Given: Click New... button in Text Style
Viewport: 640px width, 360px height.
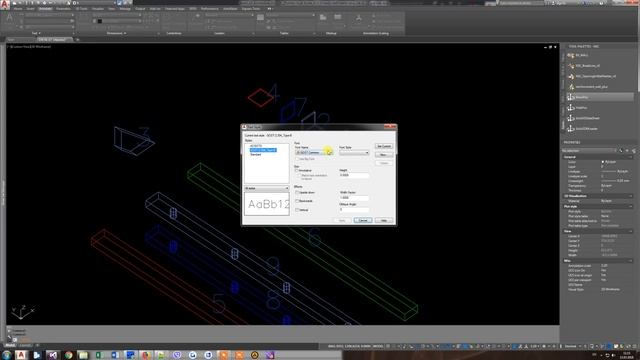Looking at the screenshot, I should point(384,155).
